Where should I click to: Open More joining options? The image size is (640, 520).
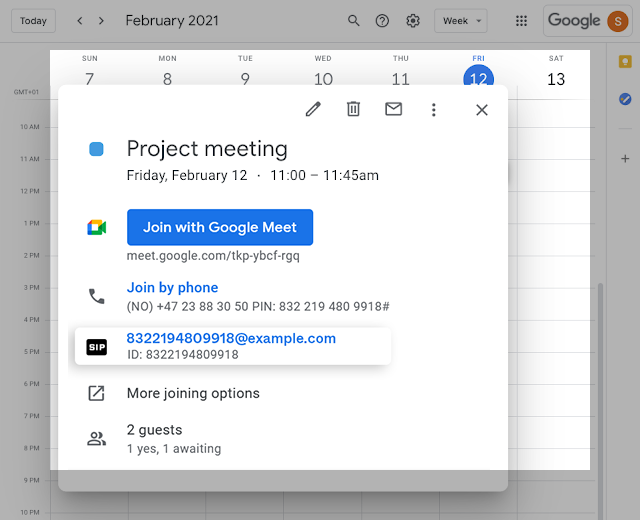(x=193, y=393)
